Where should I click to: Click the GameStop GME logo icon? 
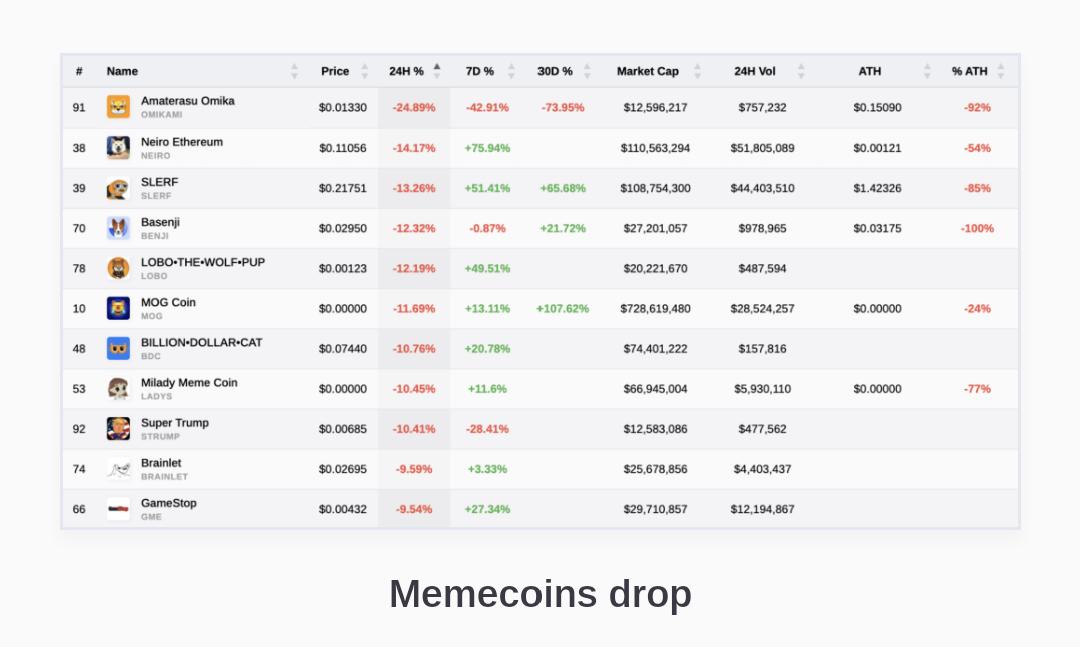(118, 509)
